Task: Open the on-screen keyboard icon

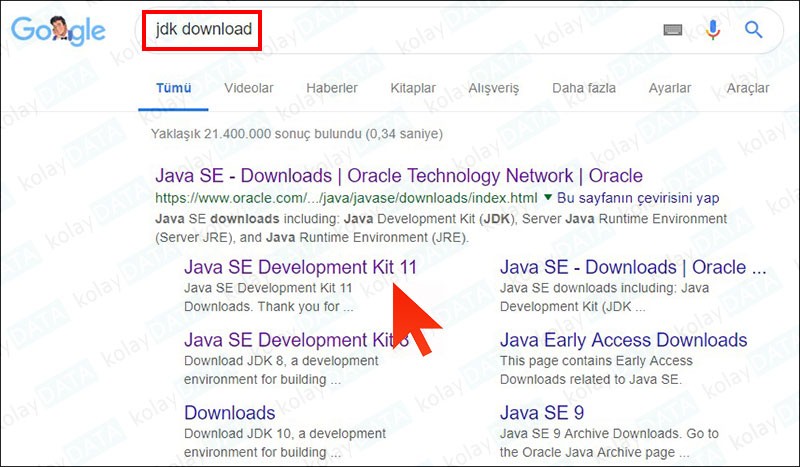Action: [x=674, y=30]
